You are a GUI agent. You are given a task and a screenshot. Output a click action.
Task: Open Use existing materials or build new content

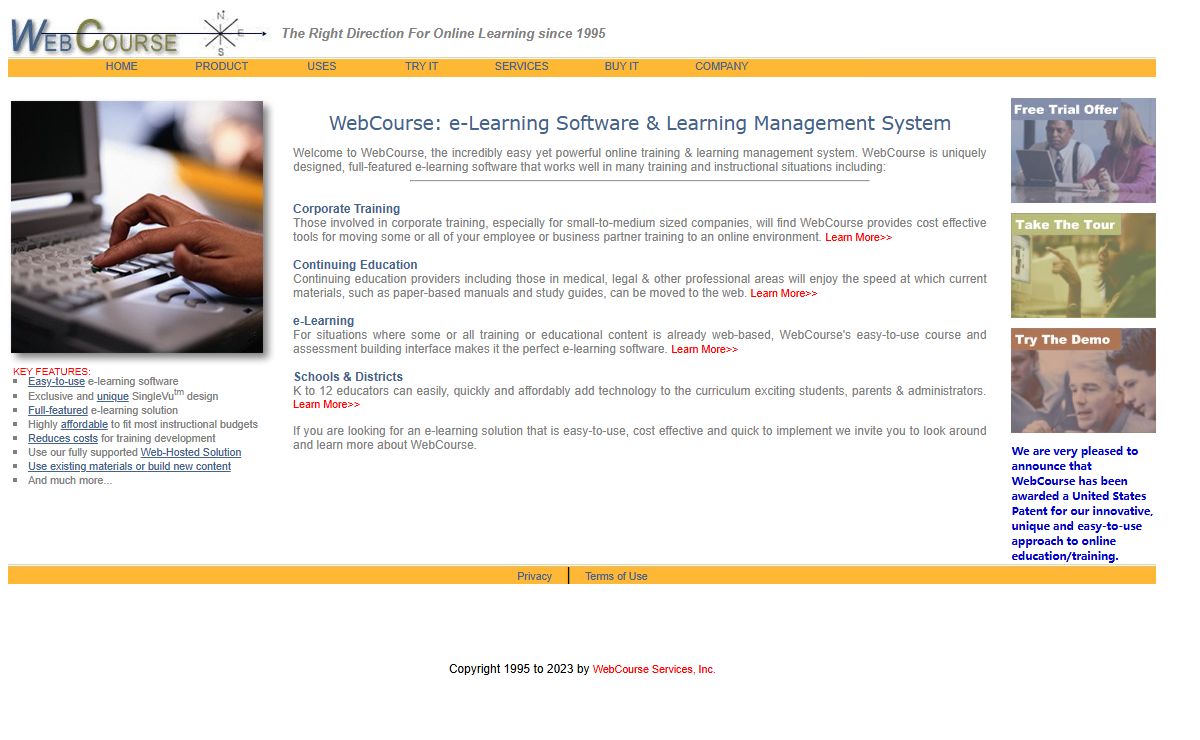(129, 466)
